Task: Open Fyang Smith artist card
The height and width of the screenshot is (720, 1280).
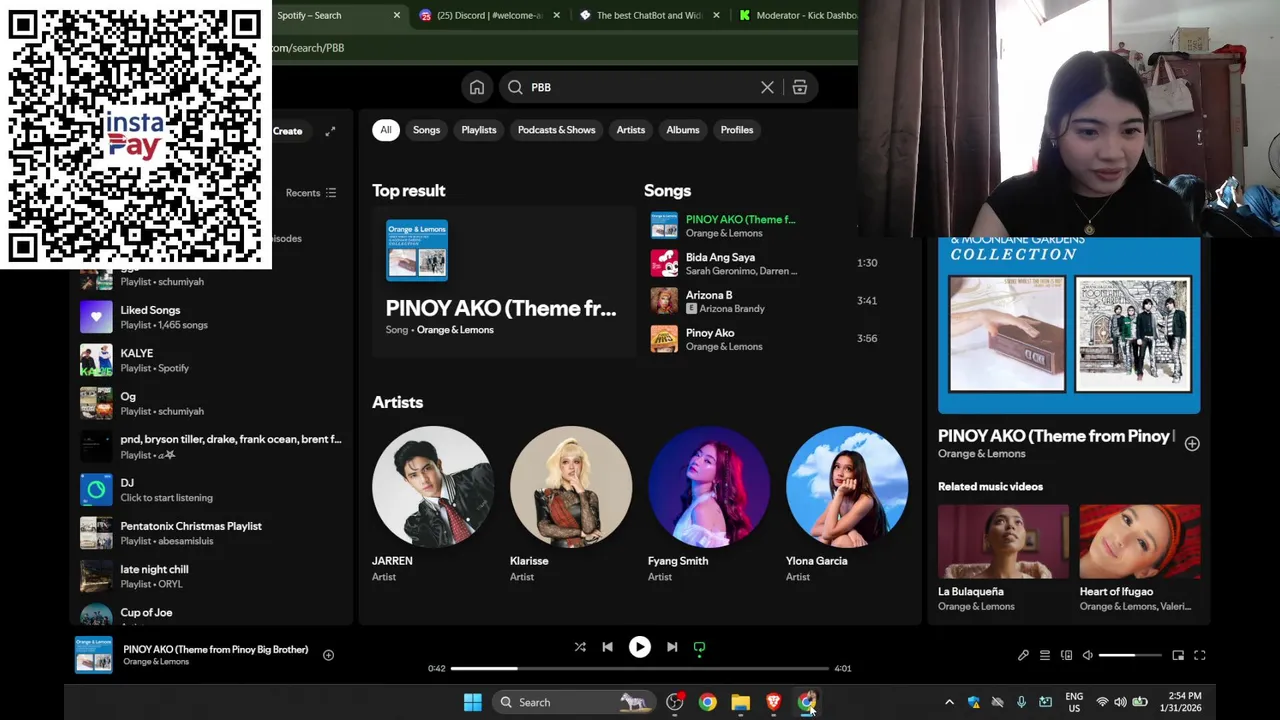Action: [x=709, y=506]
